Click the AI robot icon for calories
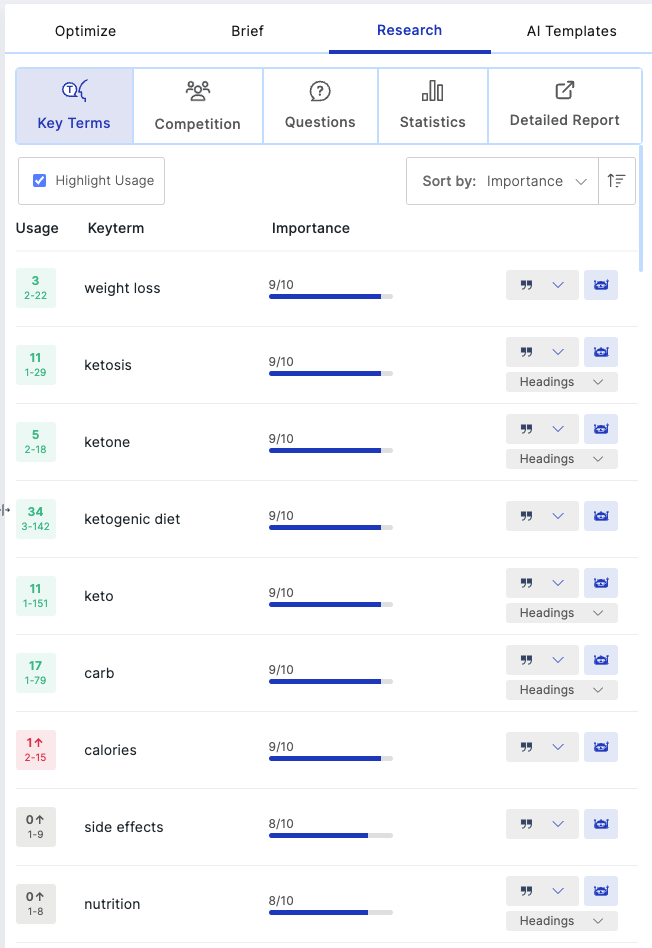The image size is (652, 948). click(601, 747)
